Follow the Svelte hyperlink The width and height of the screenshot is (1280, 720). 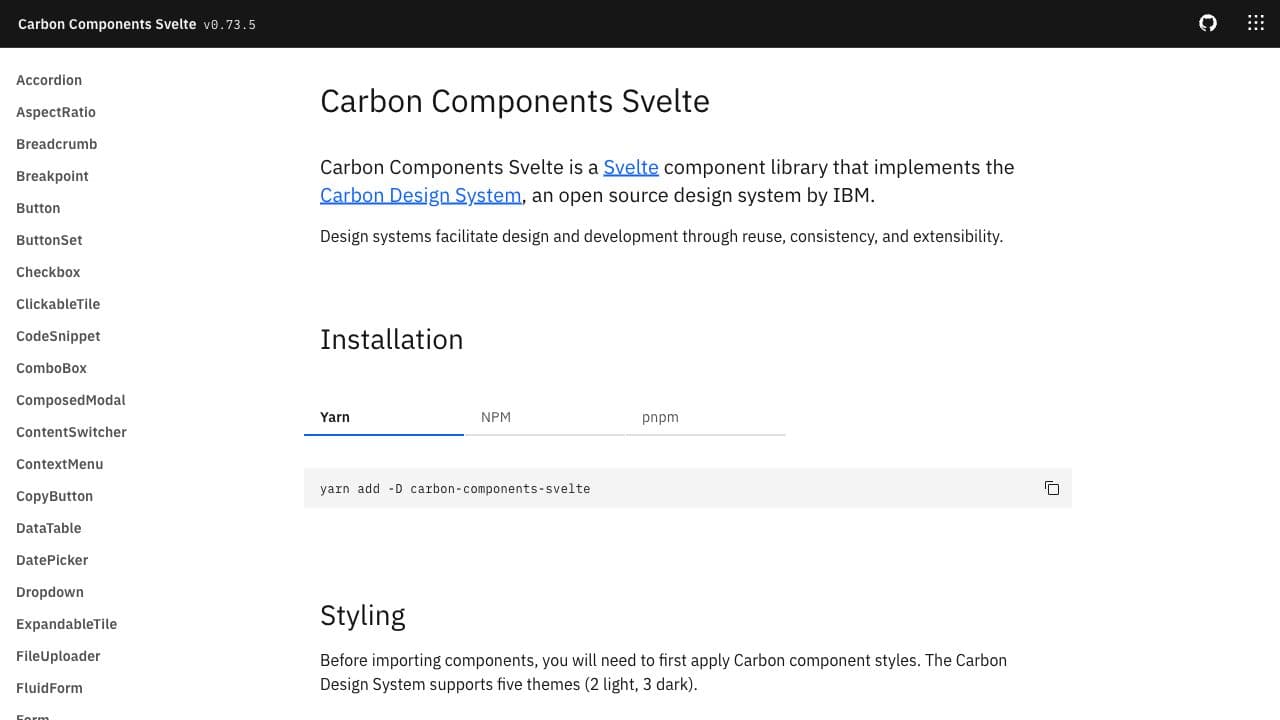(x=630, y=167)
